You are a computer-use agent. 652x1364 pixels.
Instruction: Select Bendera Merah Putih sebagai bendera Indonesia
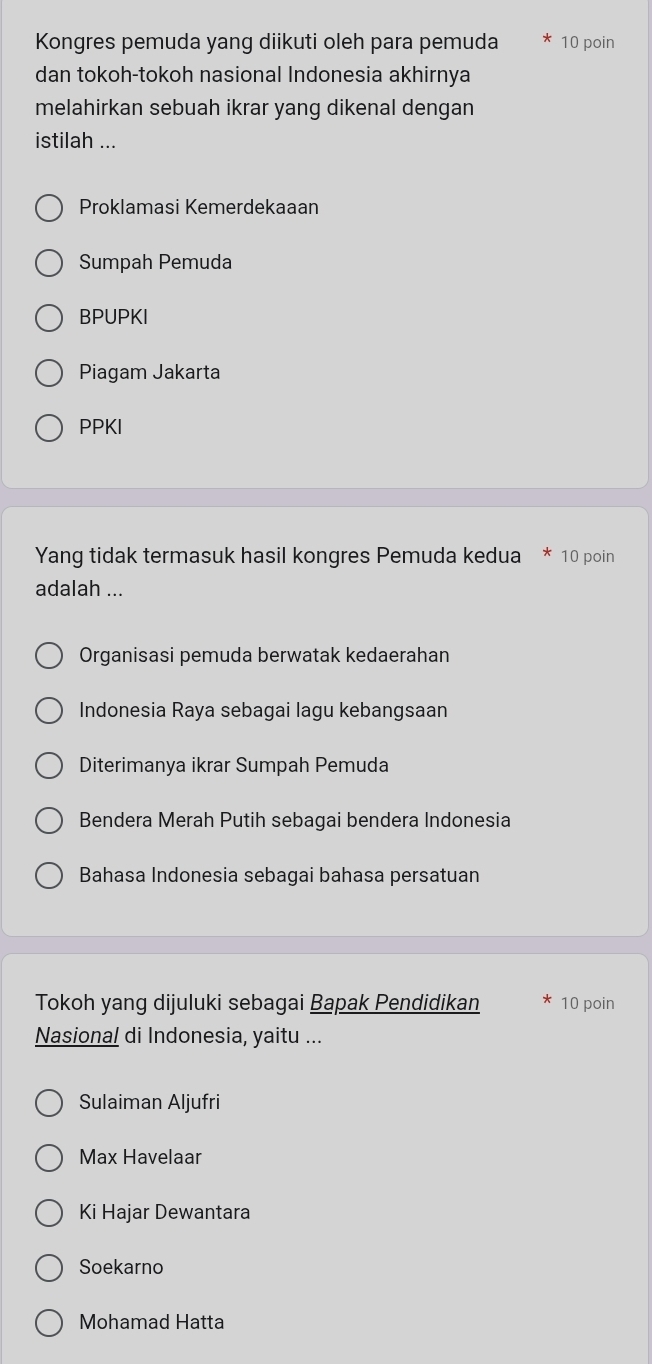coord(48,821)
